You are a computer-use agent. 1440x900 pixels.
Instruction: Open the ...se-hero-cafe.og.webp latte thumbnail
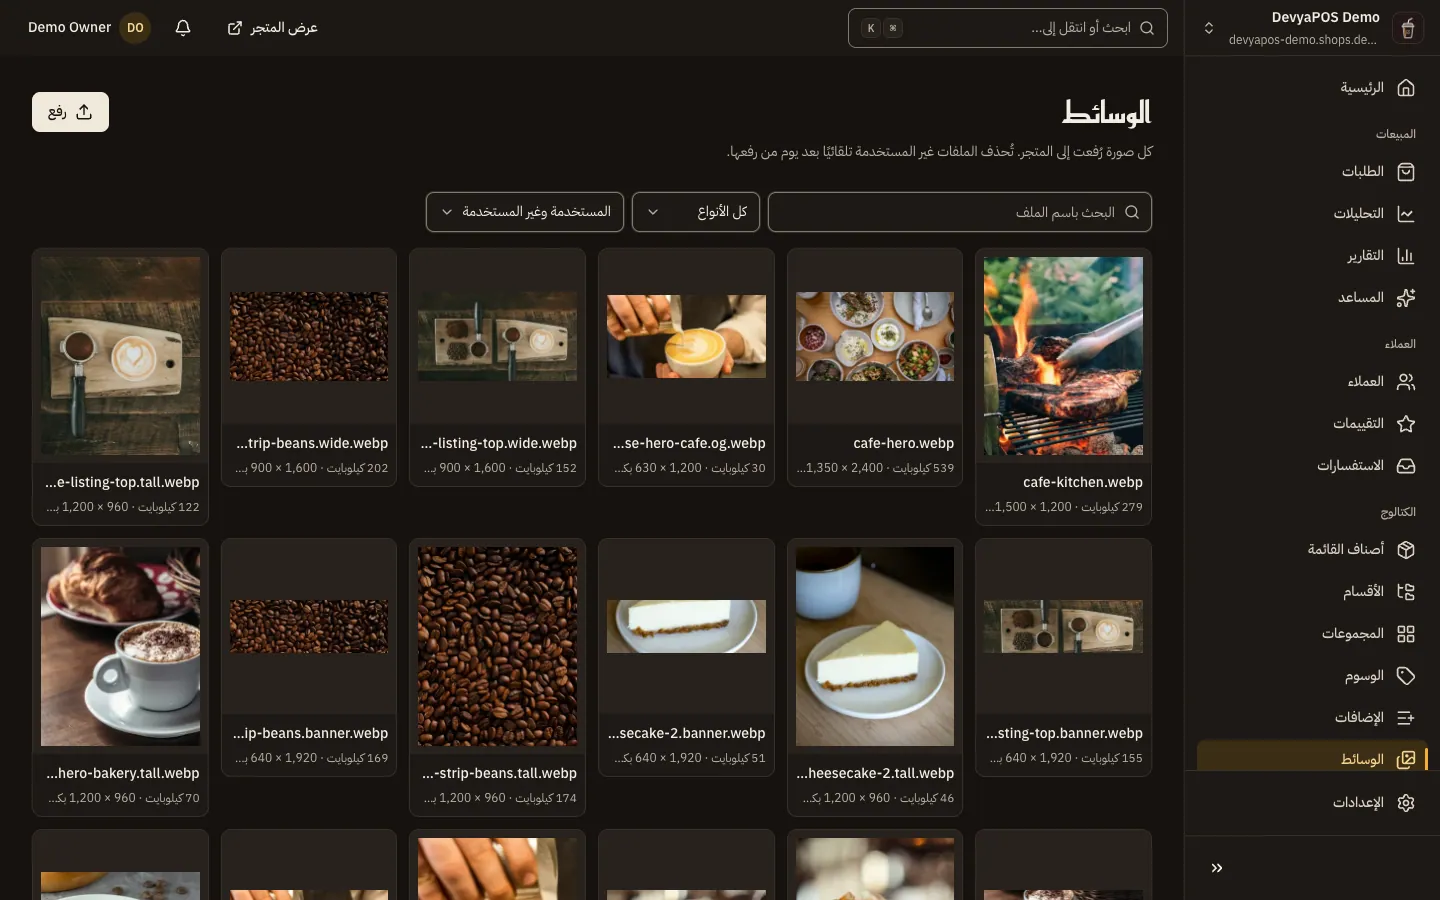(x=686, y=336)
